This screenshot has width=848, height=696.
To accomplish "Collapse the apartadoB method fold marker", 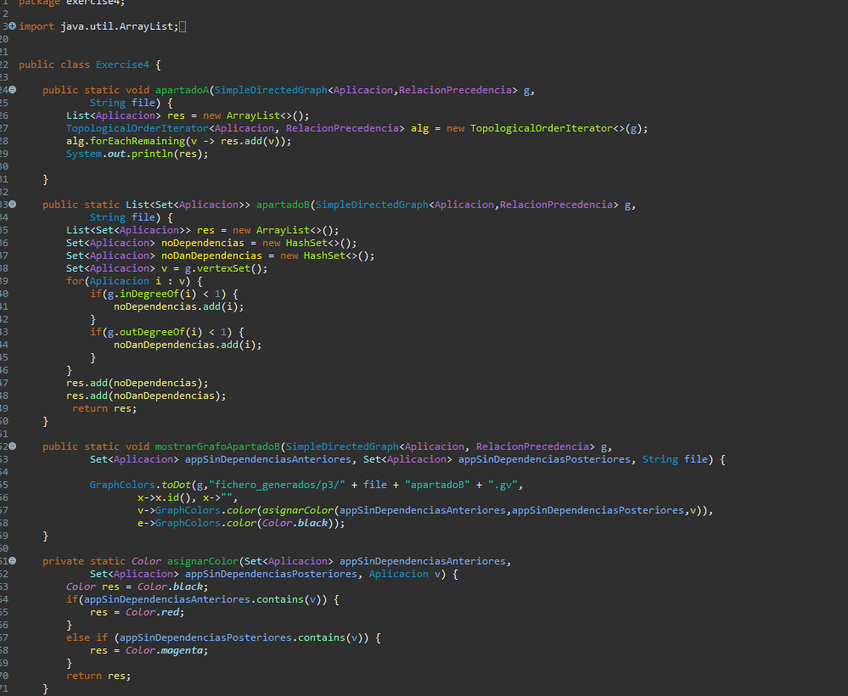I will [11, 204].
